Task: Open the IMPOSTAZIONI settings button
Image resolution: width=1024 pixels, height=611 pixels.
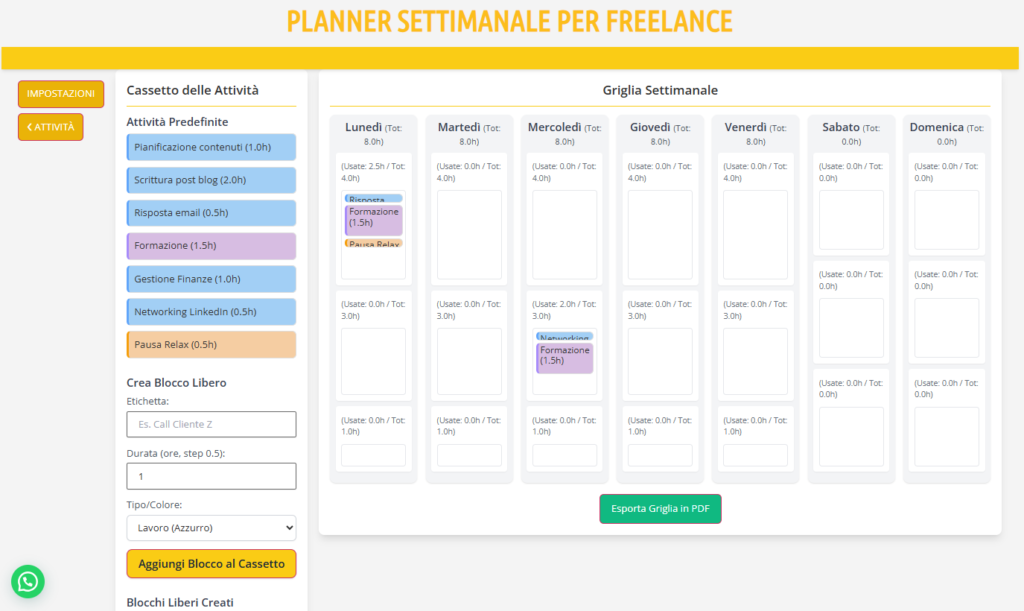Action: (61, 94)
